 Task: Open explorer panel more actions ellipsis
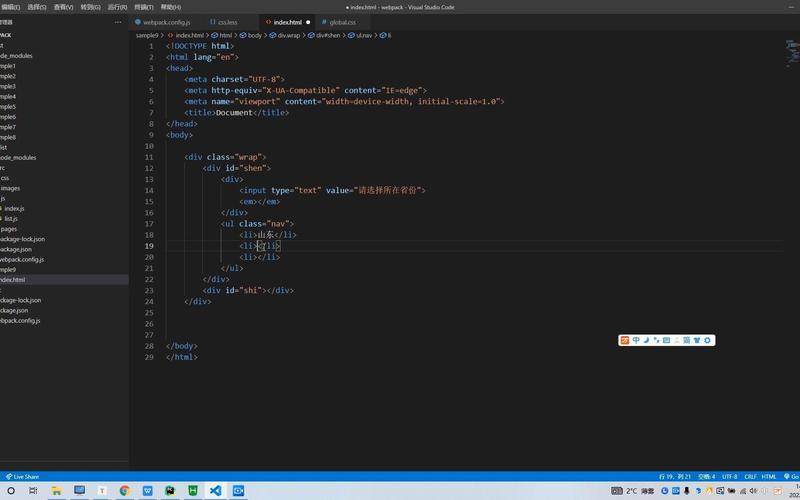point(118,22)
